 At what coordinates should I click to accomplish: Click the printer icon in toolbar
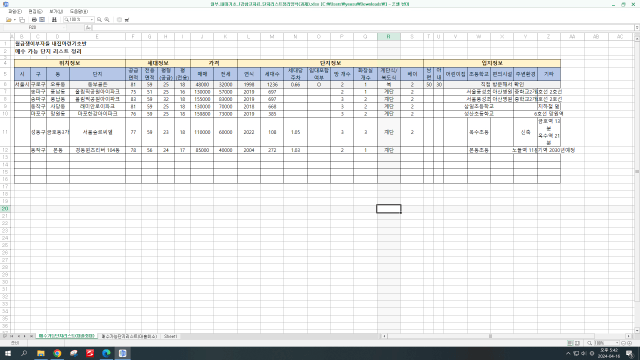tap(34, 20)
